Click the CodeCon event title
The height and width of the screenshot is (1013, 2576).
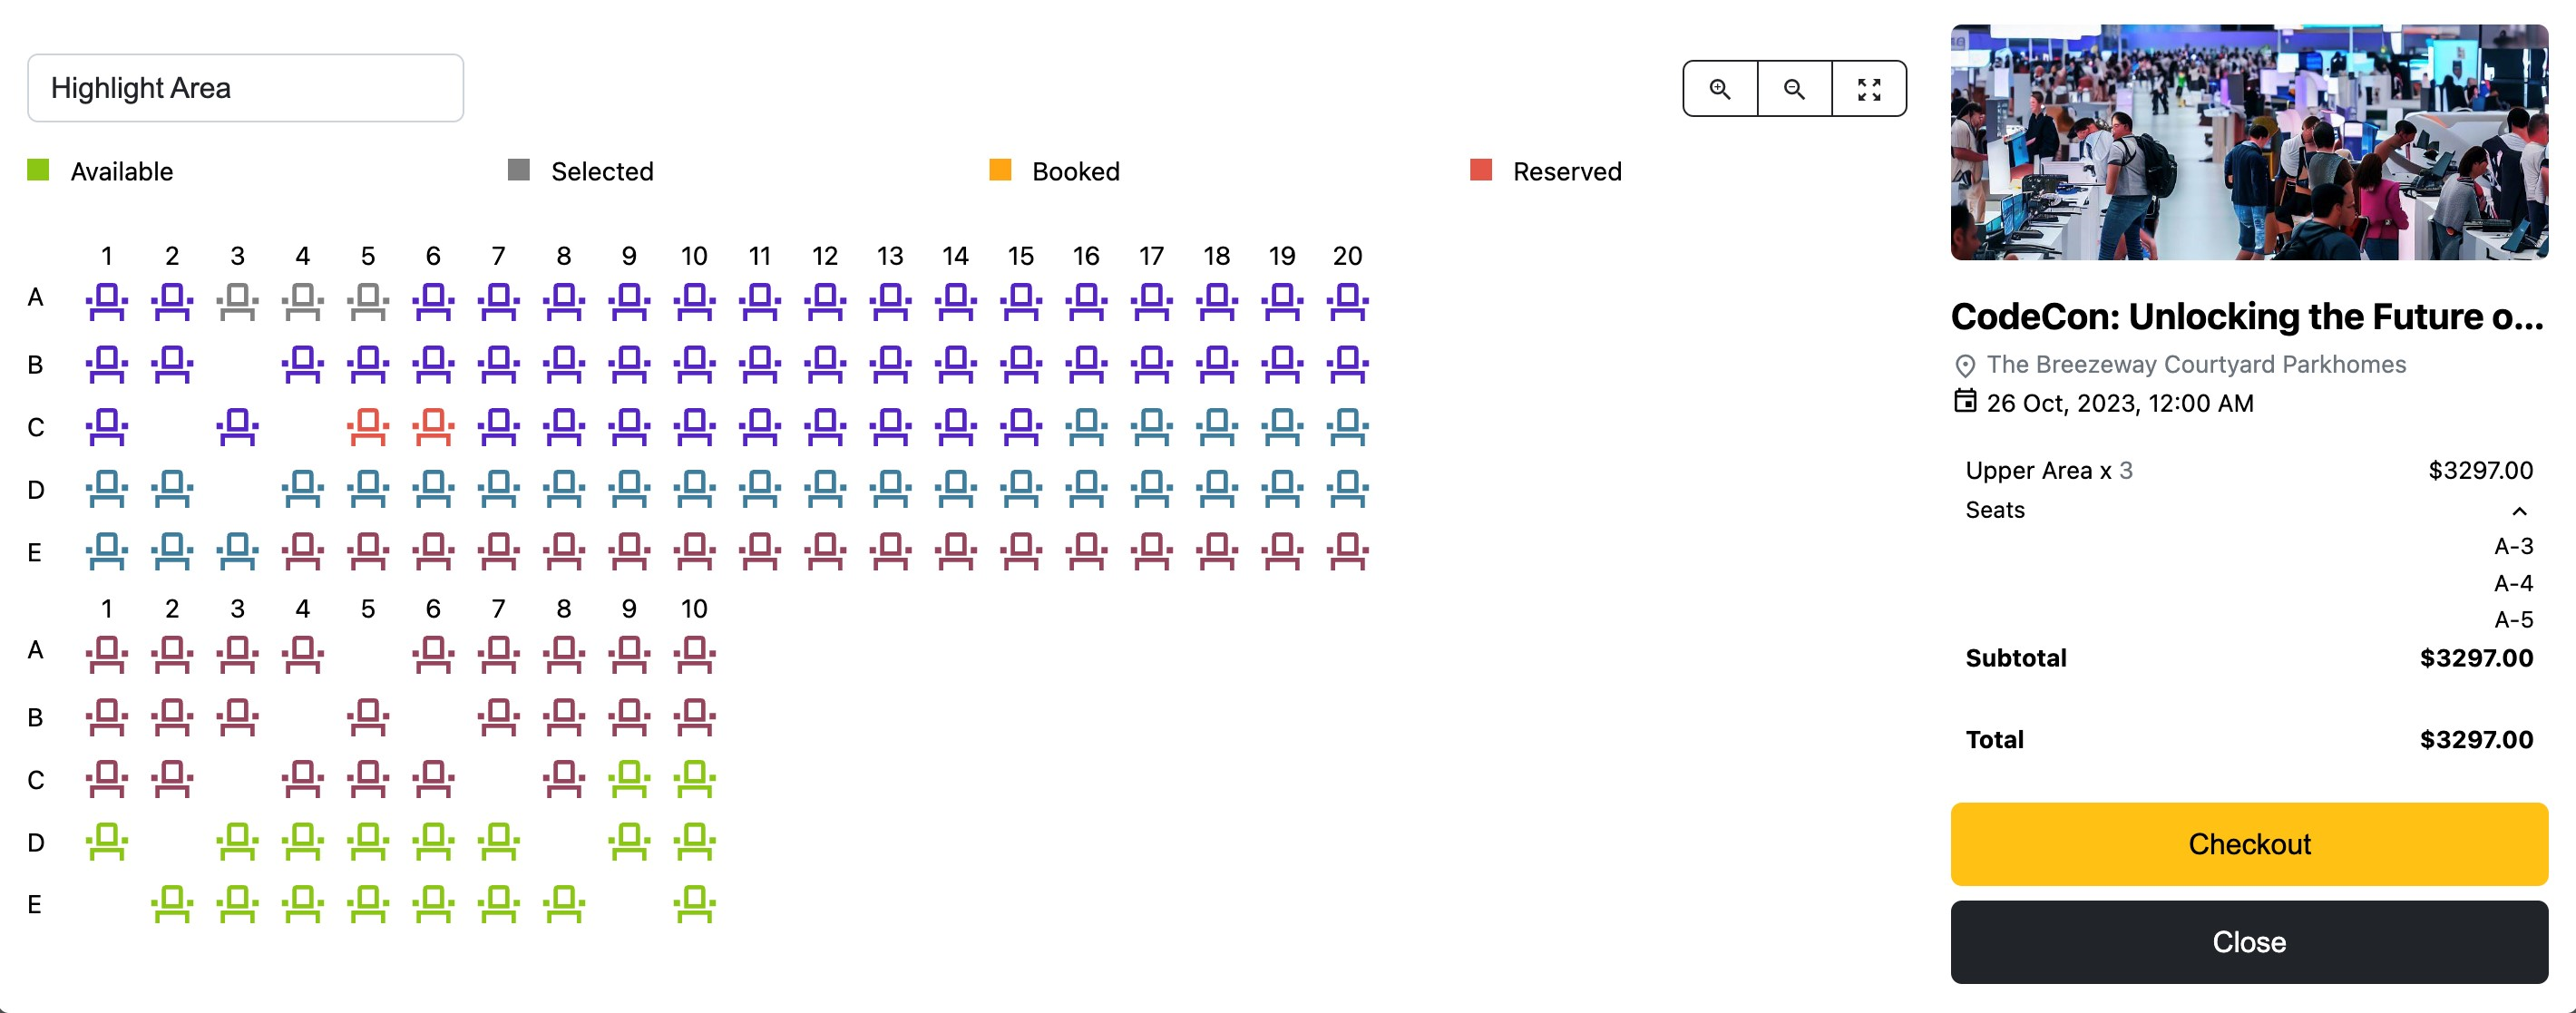[x=2246, y=317]
